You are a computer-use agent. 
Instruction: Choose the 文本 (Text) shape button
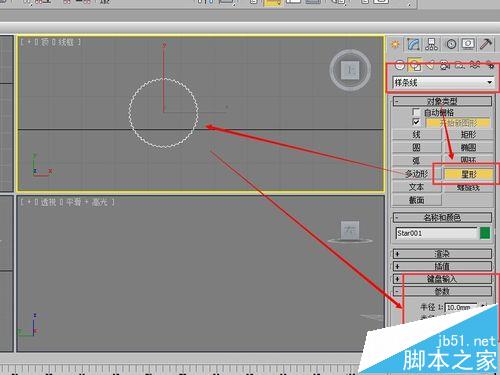pyautogui.click(x=417, y=187)
